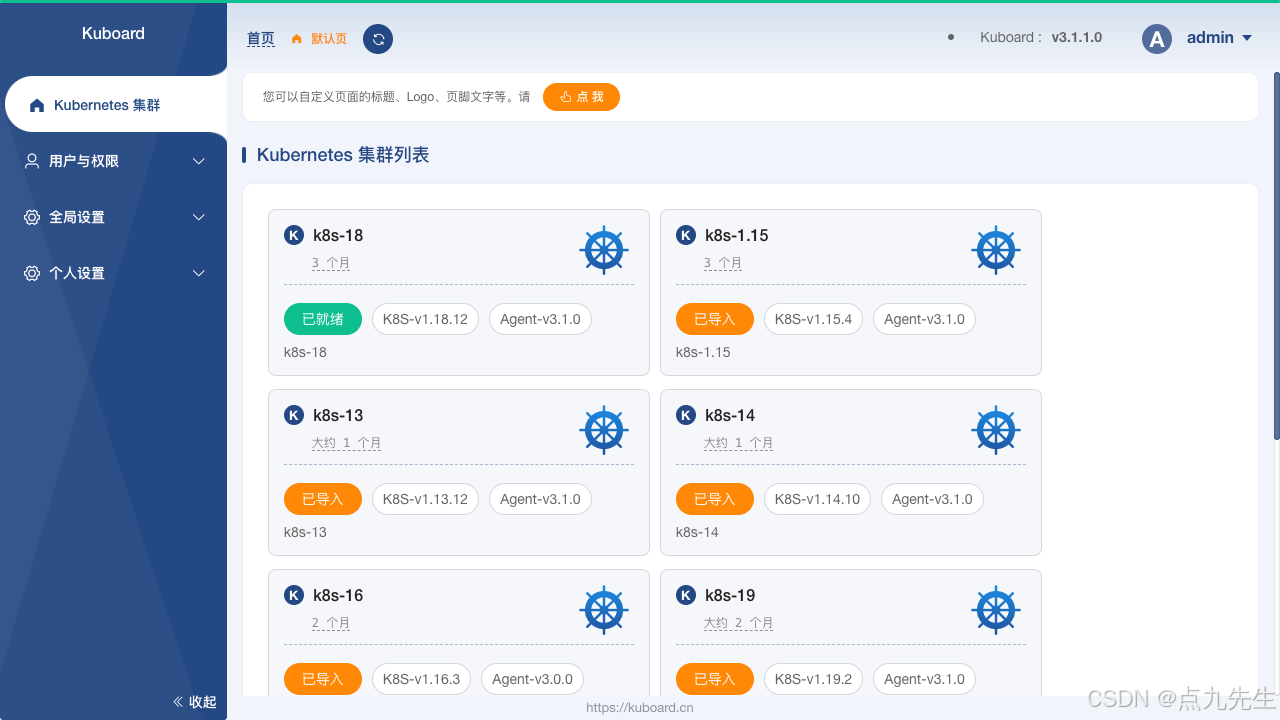
Task: Open the k8s-16 cluster title
Action: pos(338,595)
